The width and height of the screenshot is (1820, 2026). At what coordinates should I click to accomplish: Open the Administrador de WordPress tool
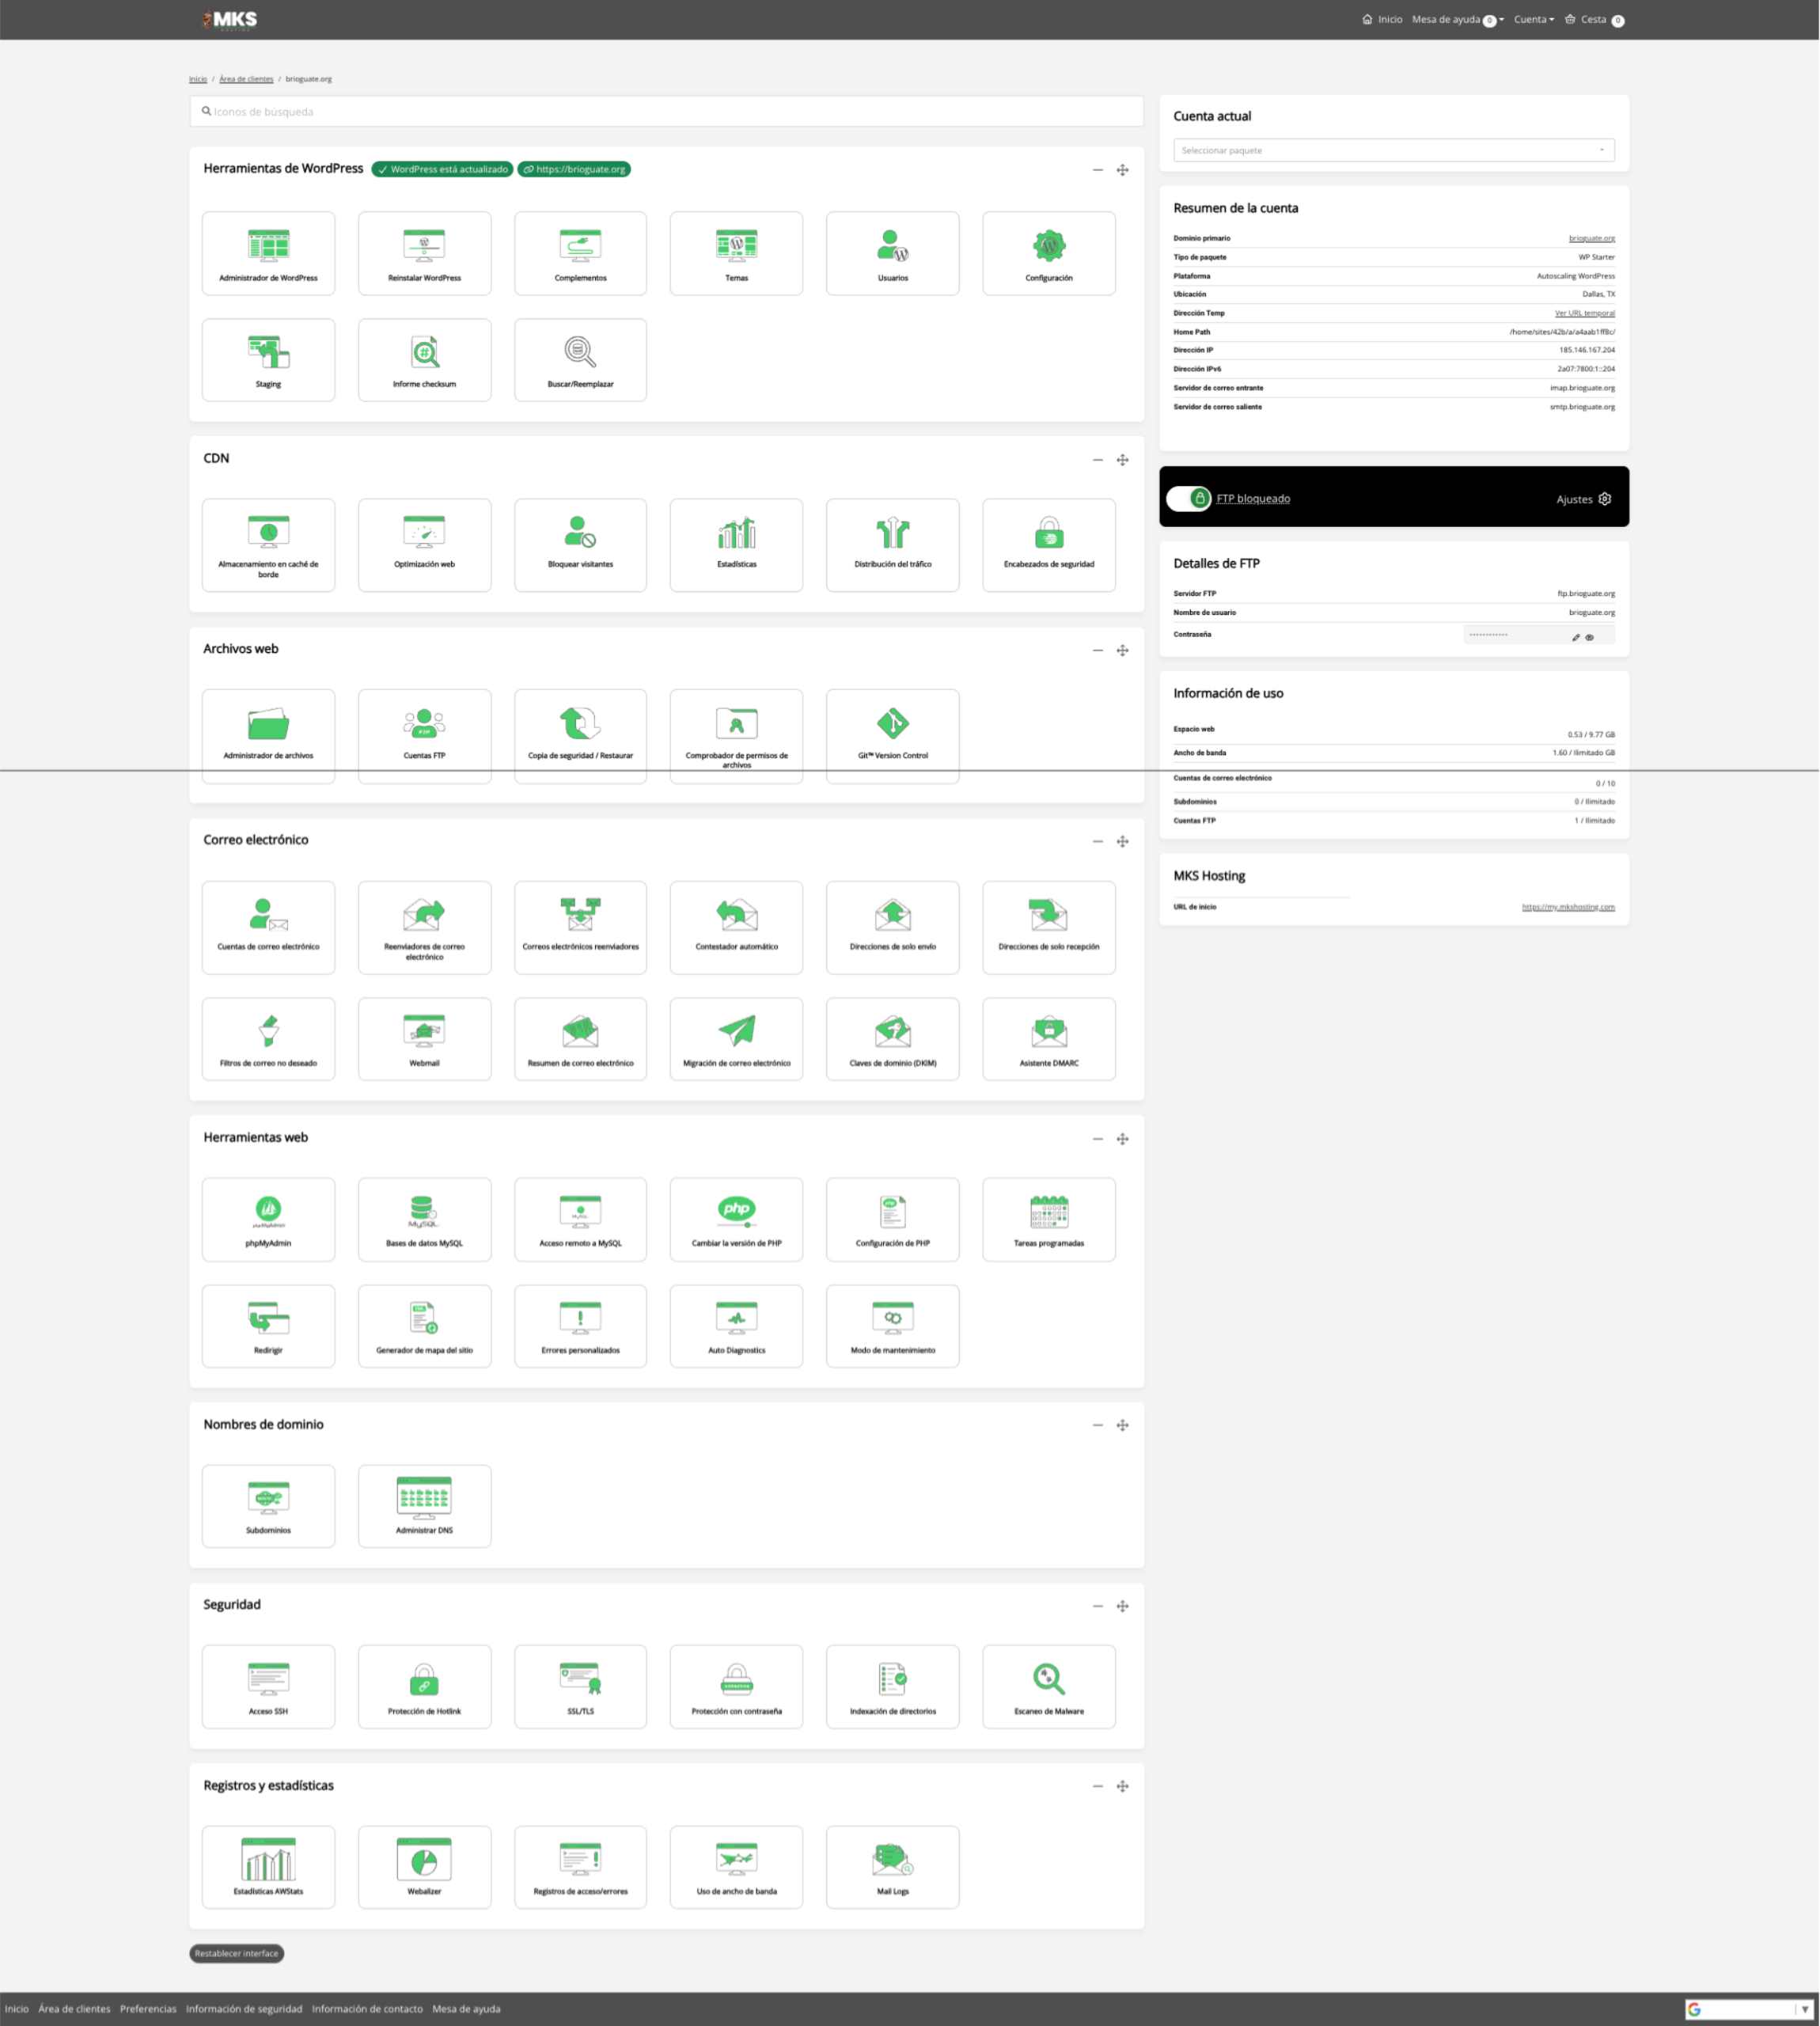point(268,253)
